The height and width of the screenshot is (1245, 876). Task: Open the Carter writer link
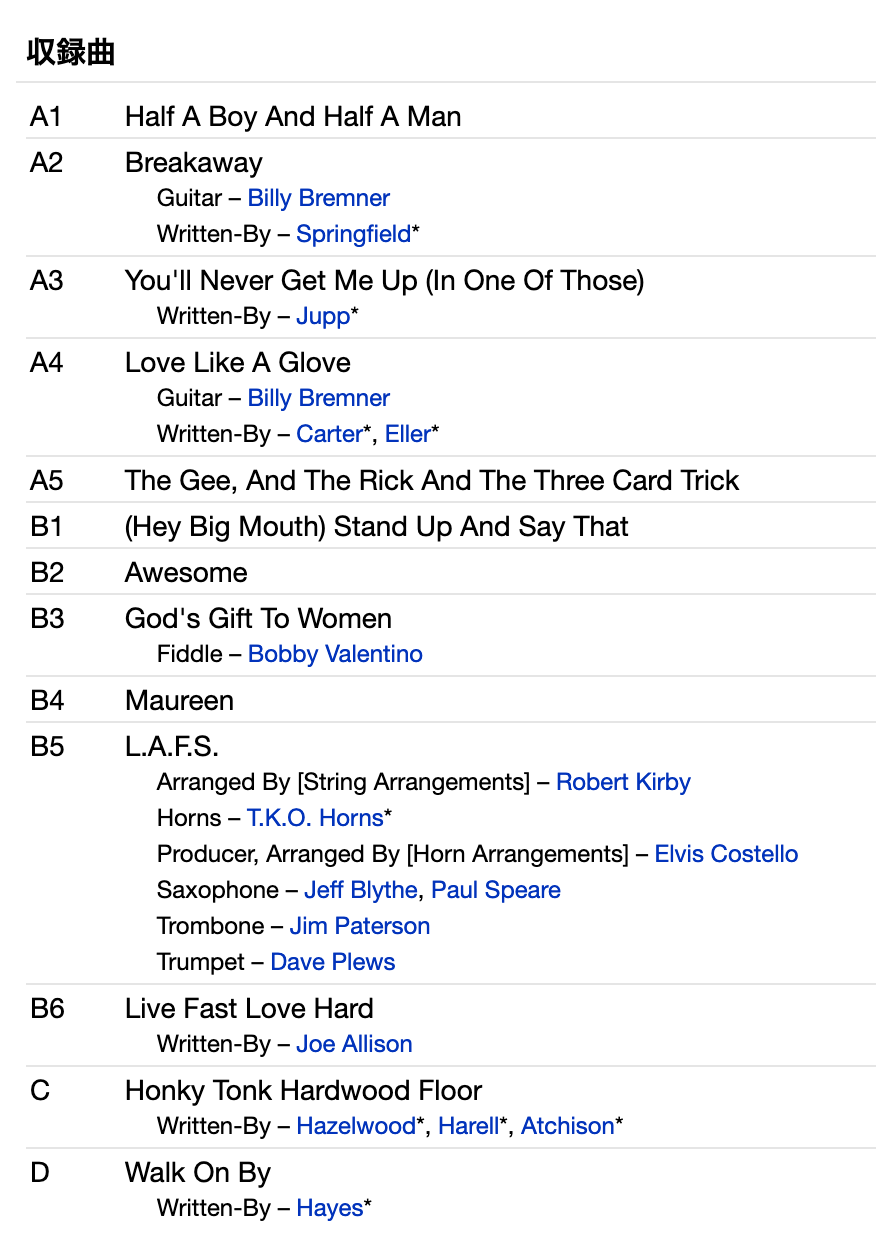coord(329,434)
